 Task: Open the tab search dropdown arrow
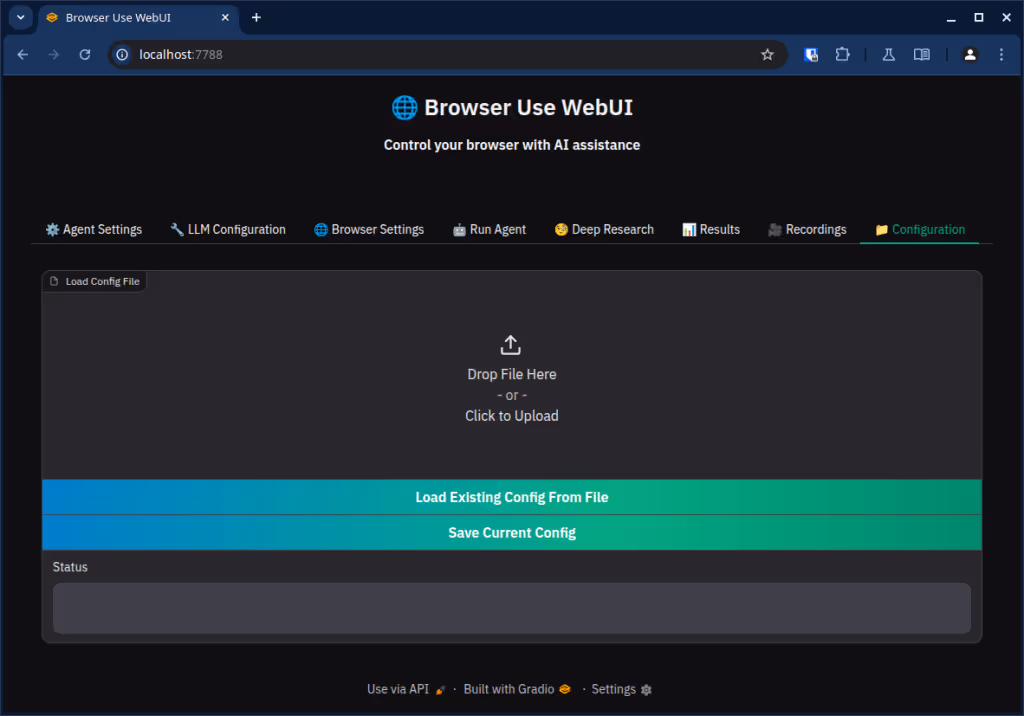click(x=21, y=18)
